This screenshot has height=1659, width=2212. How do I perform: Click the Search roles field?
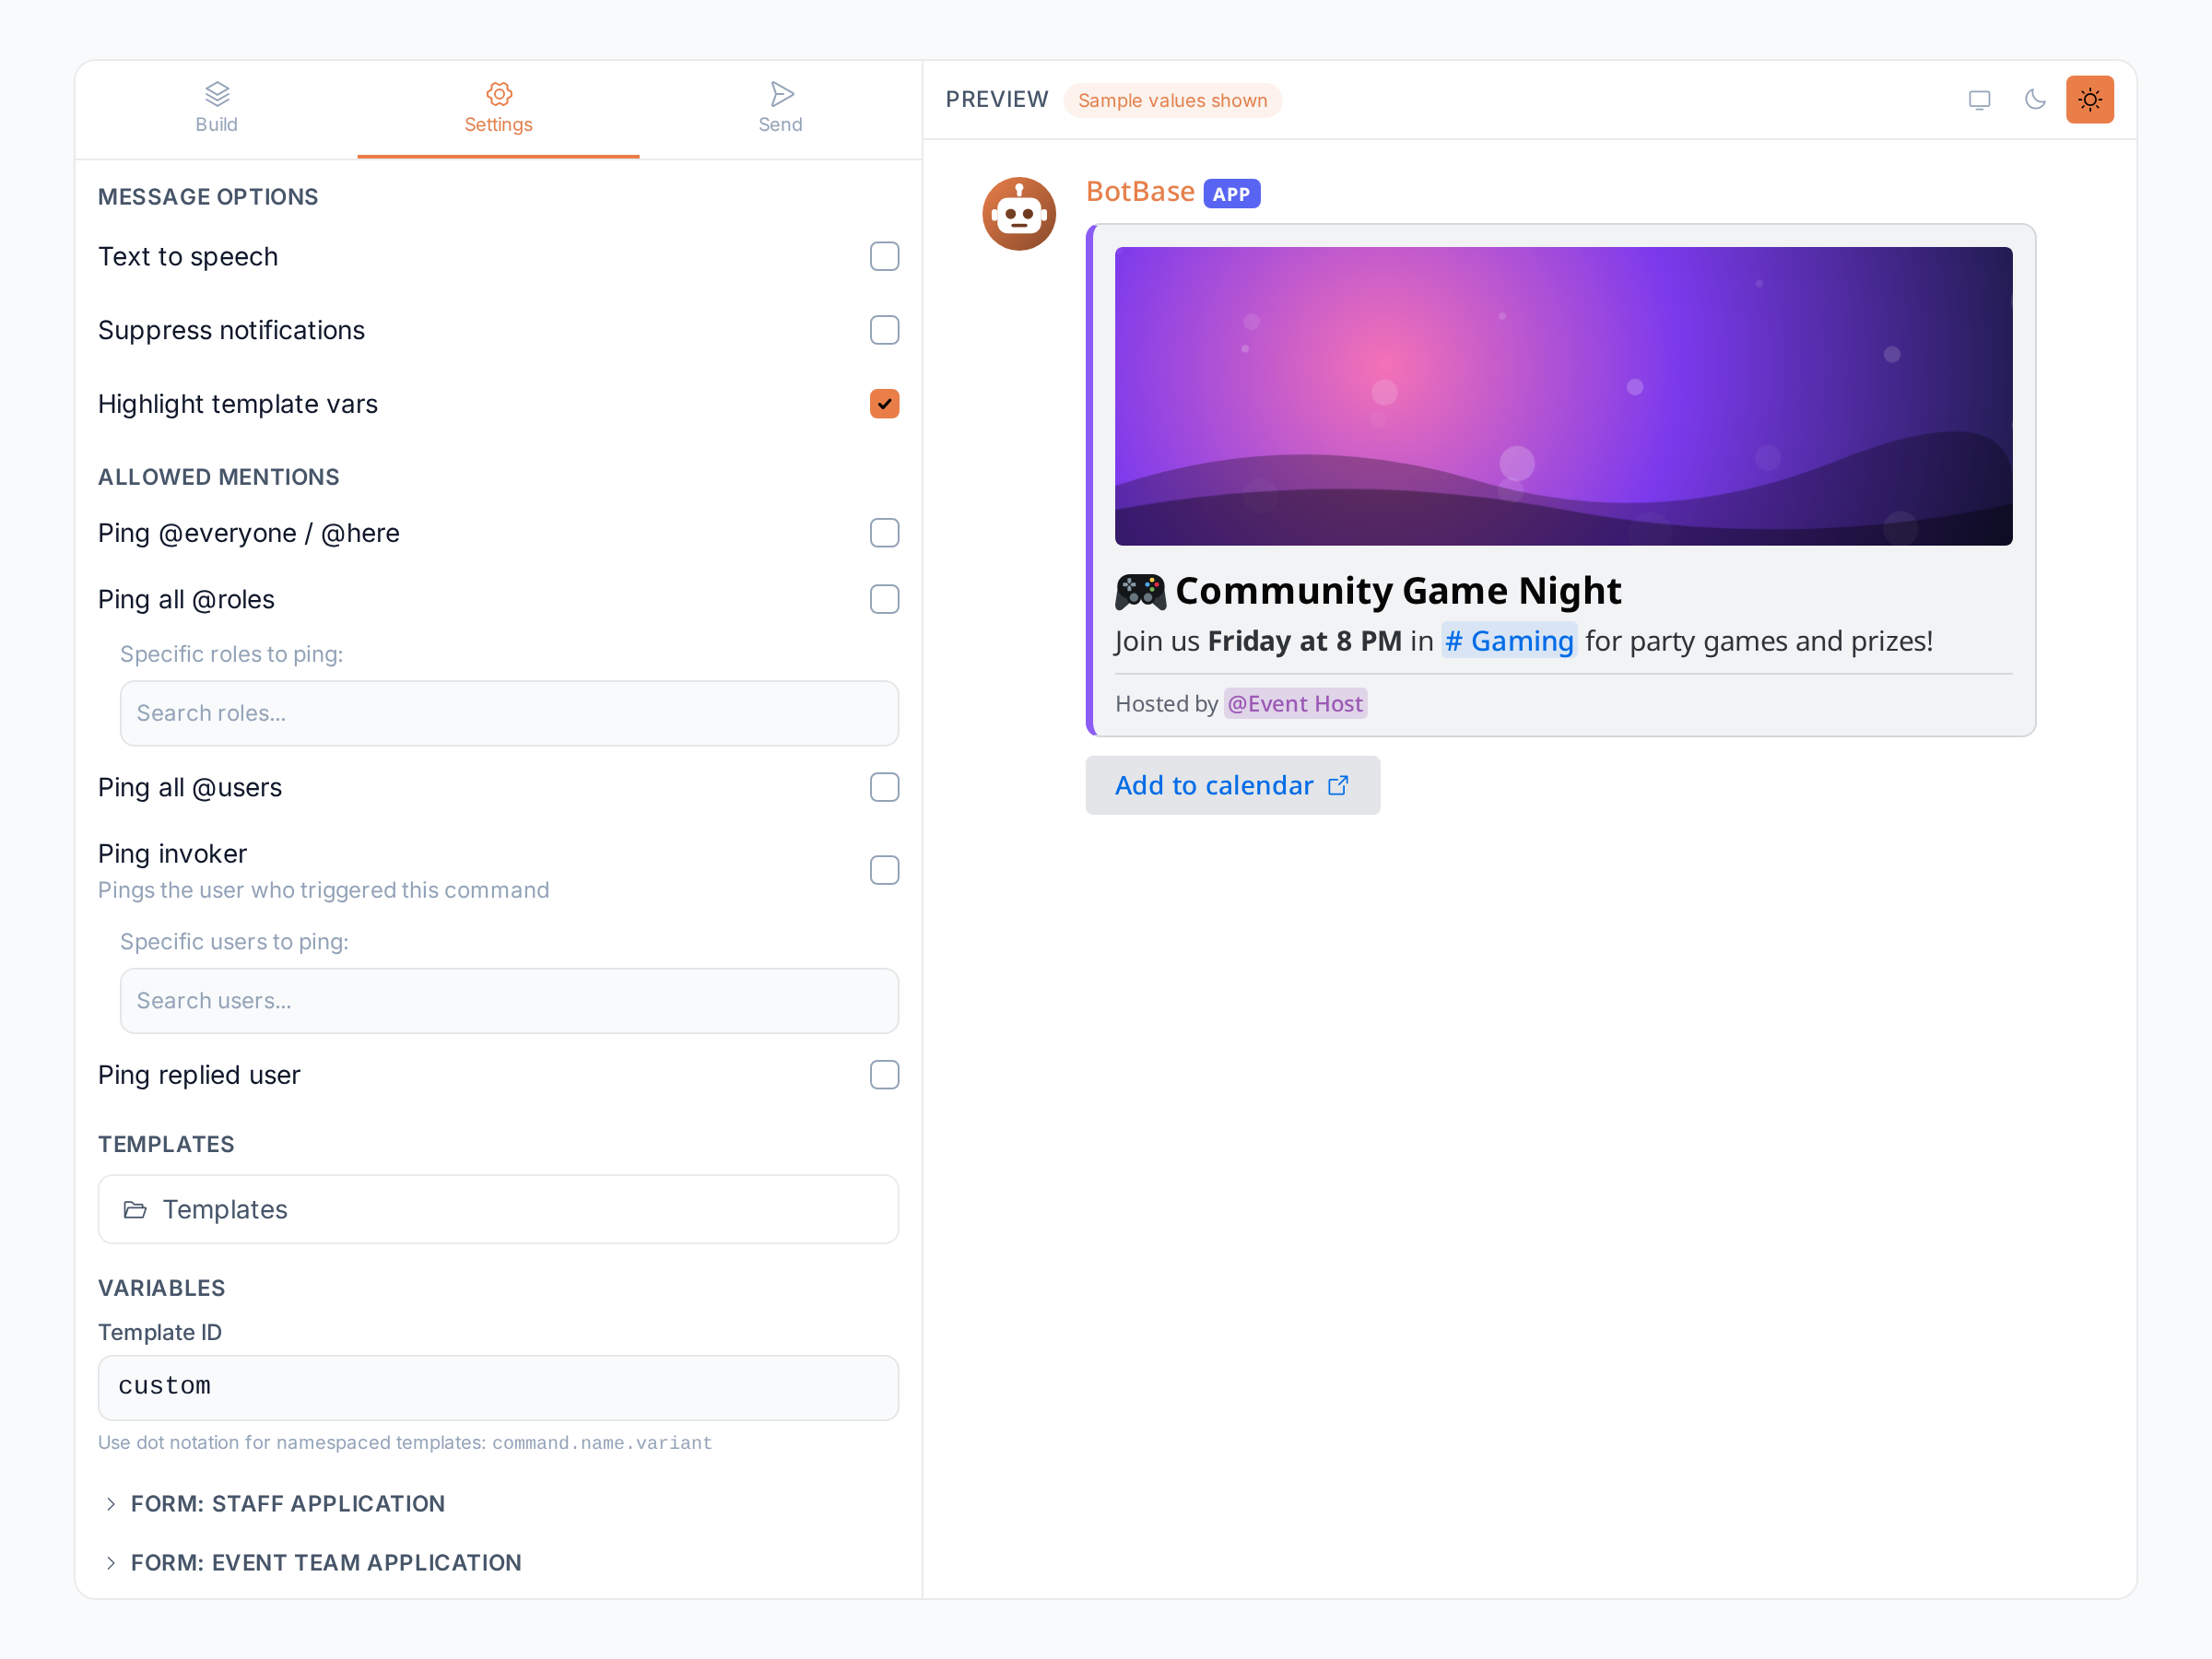coord(509,714)
